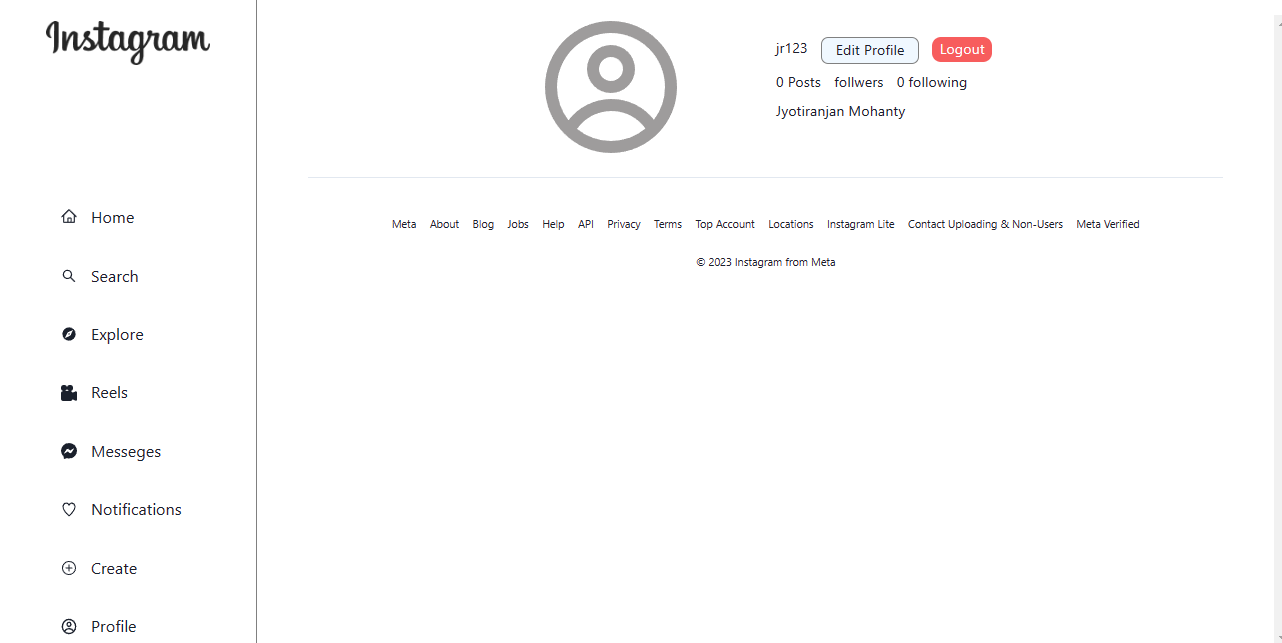Click the Home house icon

[x=69, y=217]
